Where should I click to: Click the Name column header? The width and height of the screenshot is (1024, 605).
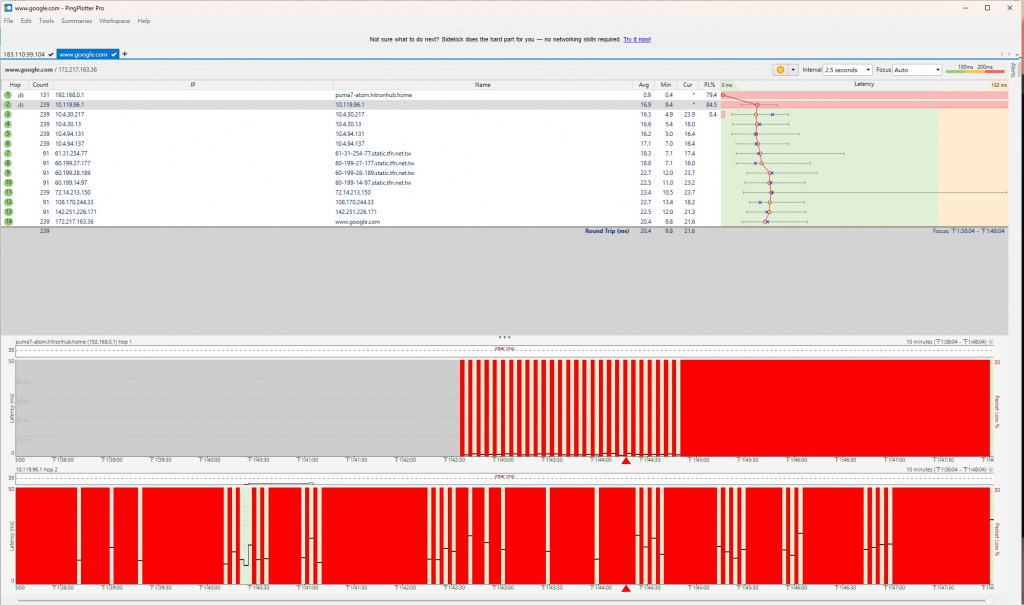(x=483, y=85)
